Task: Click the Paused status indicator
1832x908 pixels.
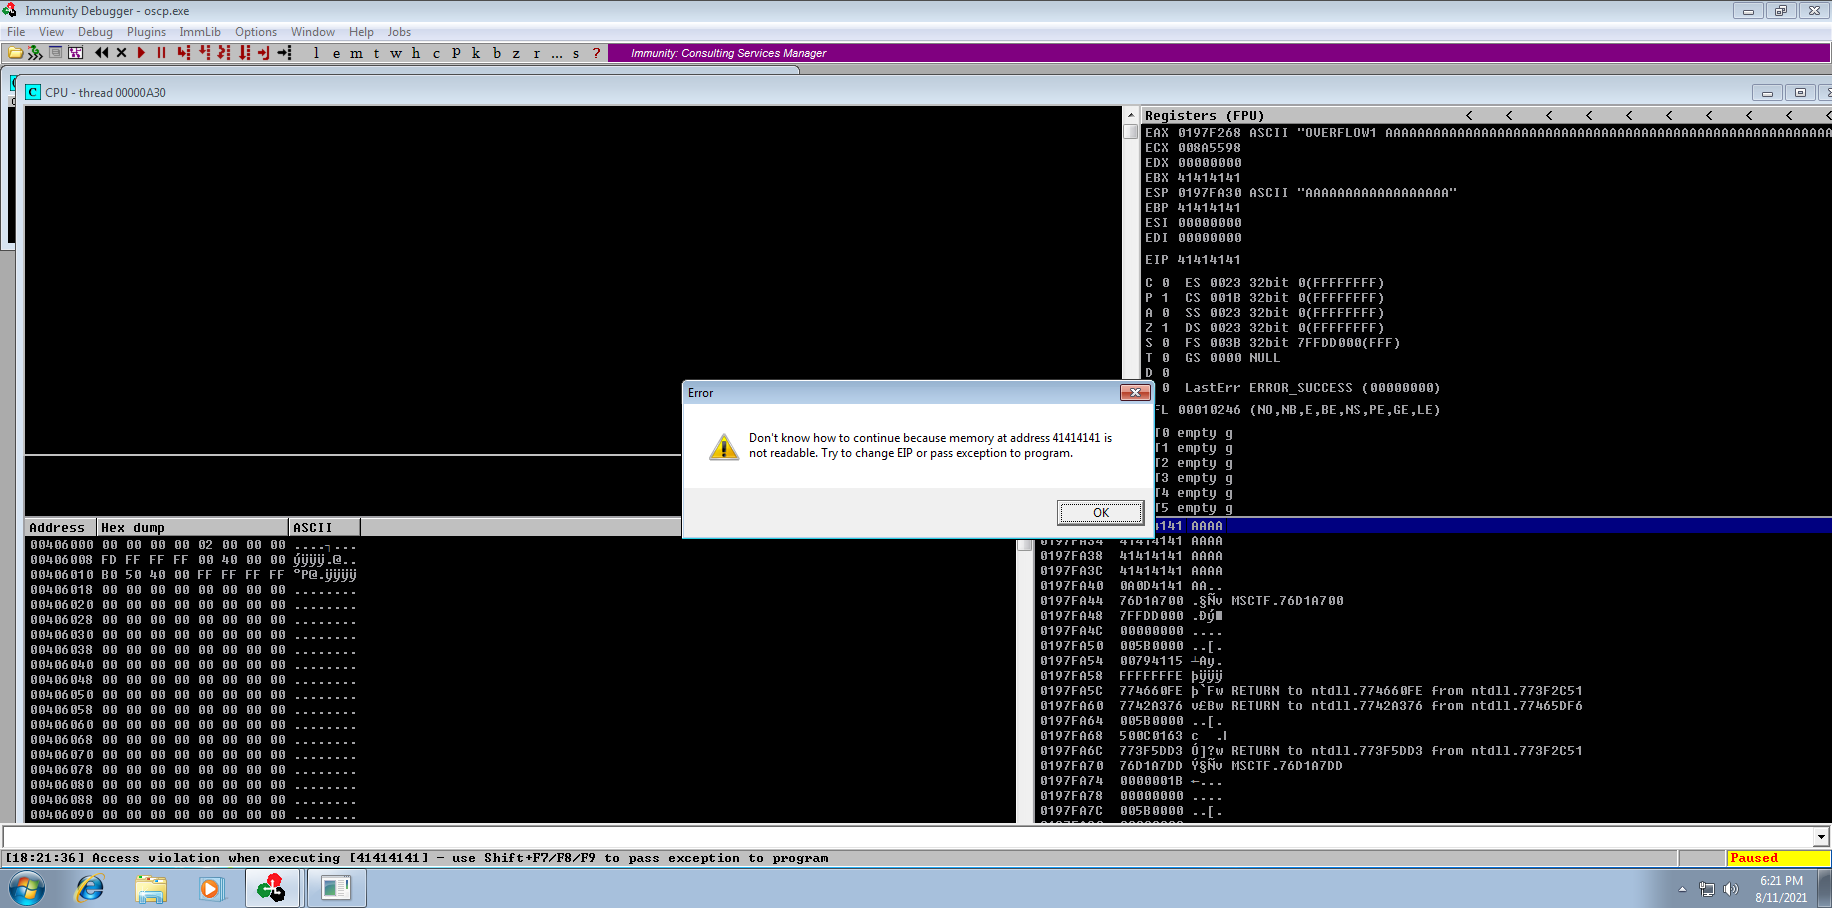Action: pos(1777,858)
